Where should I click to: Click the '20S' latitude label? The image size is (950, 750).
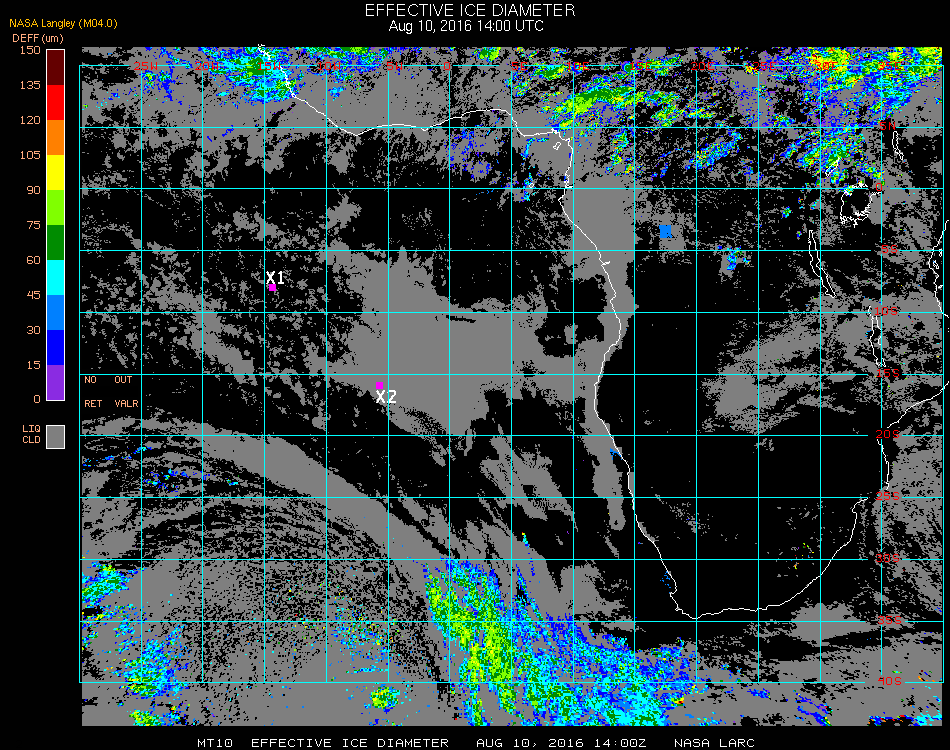(888, 435)
